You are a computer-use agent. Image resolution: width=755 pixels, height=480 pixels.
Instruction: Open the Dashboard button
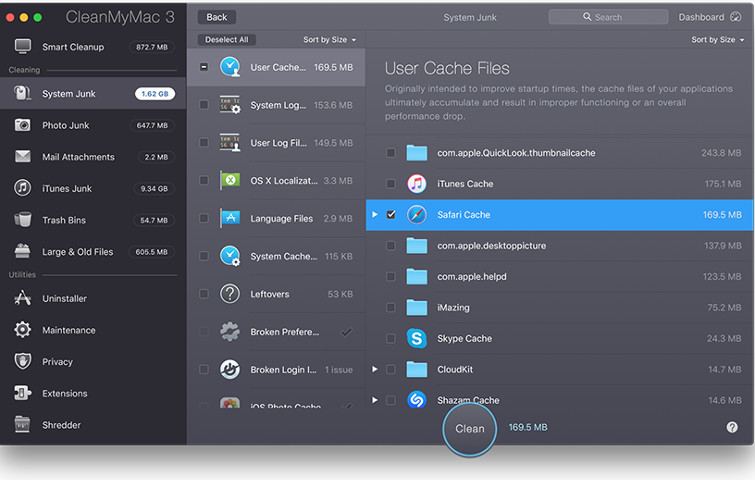click(x=710, y=17)
